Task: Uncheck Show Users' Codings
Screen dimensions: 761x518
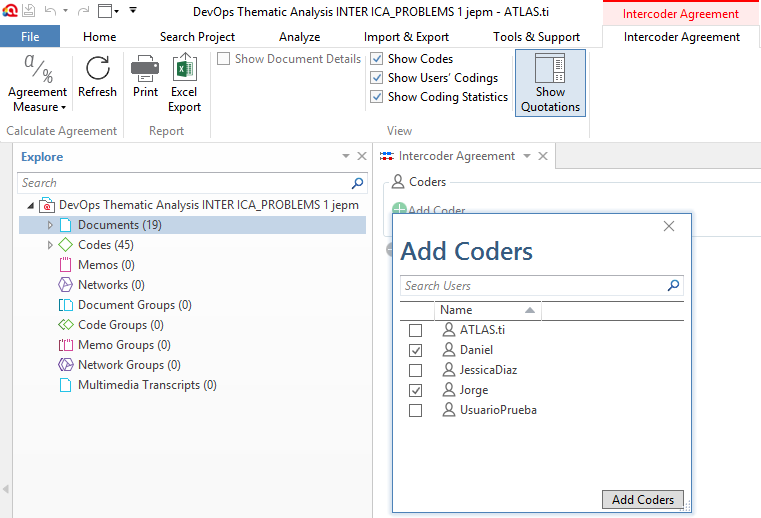Action: (377, 78)
